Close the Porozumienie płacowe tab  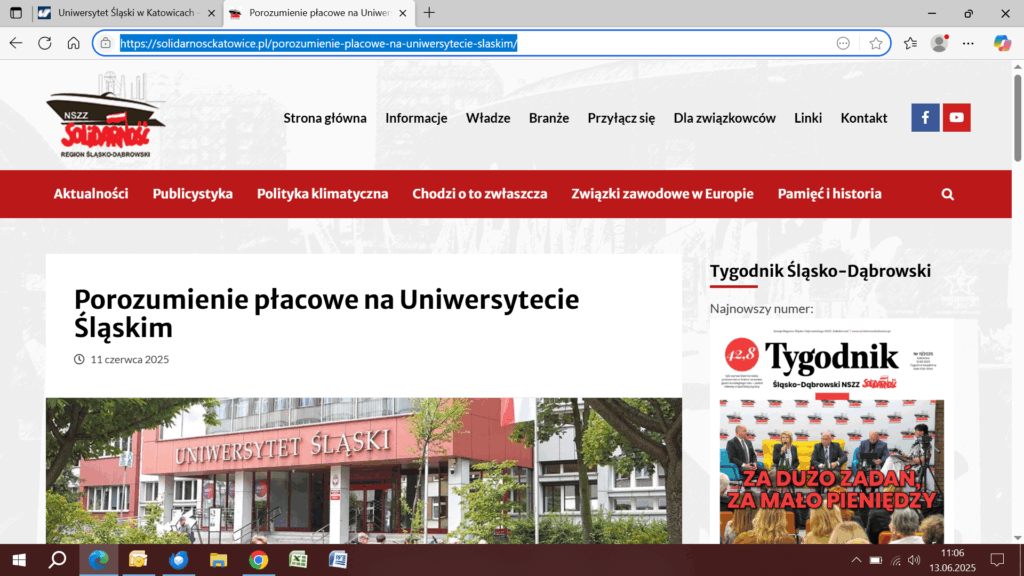click(402, 13)
